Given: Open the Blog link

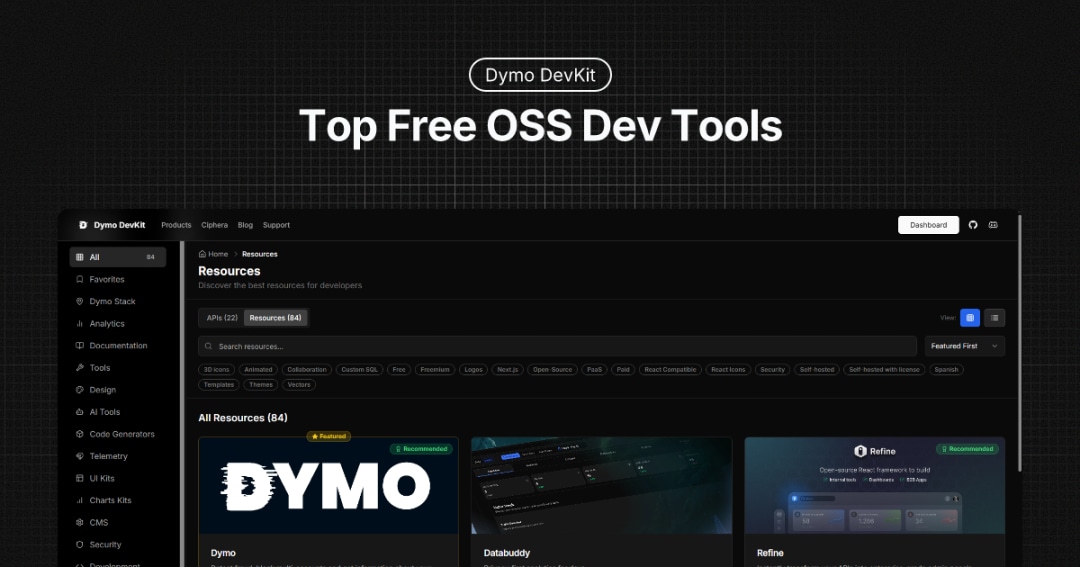Looking at the screenshot, I should pyautogui.click(x=245, y=225).
